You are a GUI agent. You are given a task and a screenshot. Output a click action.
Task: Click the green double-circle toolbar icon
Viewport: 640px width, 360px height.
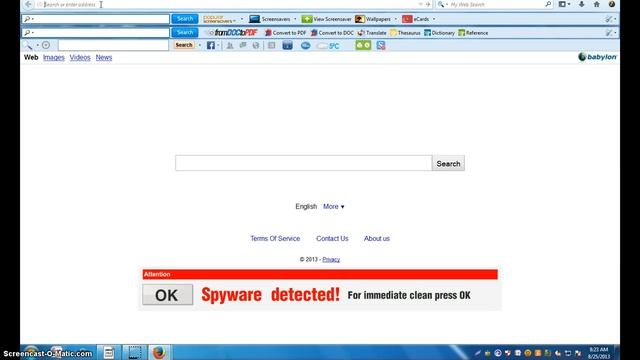363,45
